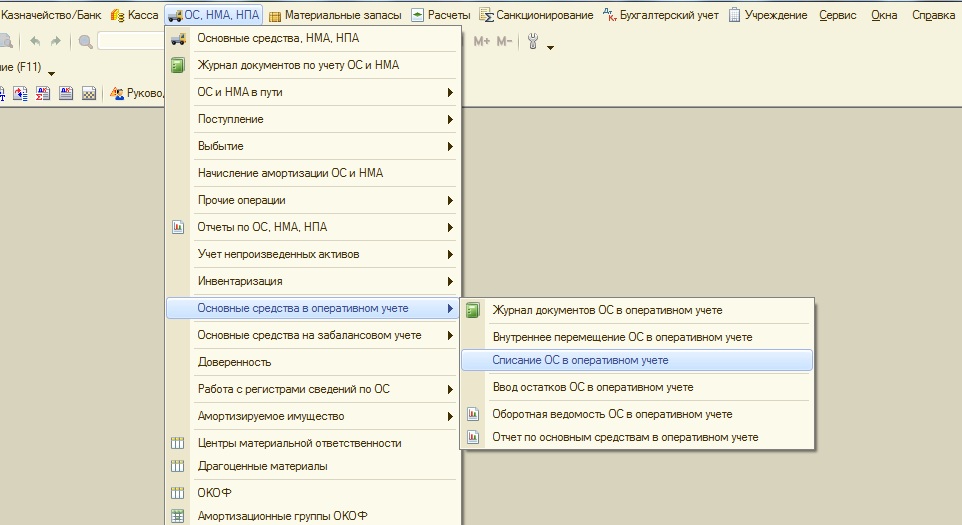
Task: Select Списание ОС в оперативном учете
Action: click(637, 360)
